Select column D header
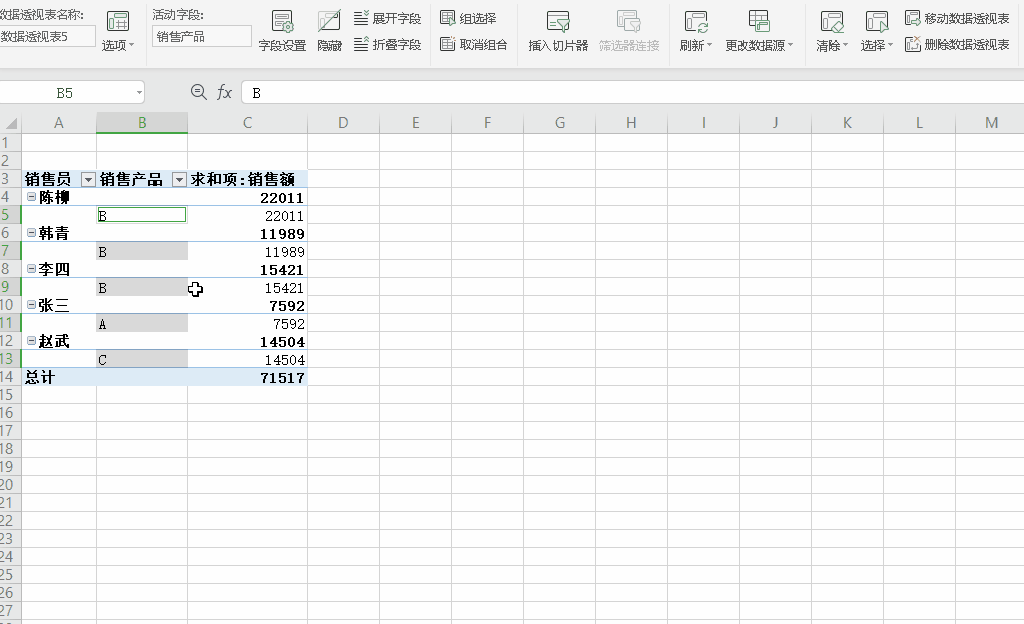Image resolution: width=1024 pixels, height=624 pixels. click(343, 123)
